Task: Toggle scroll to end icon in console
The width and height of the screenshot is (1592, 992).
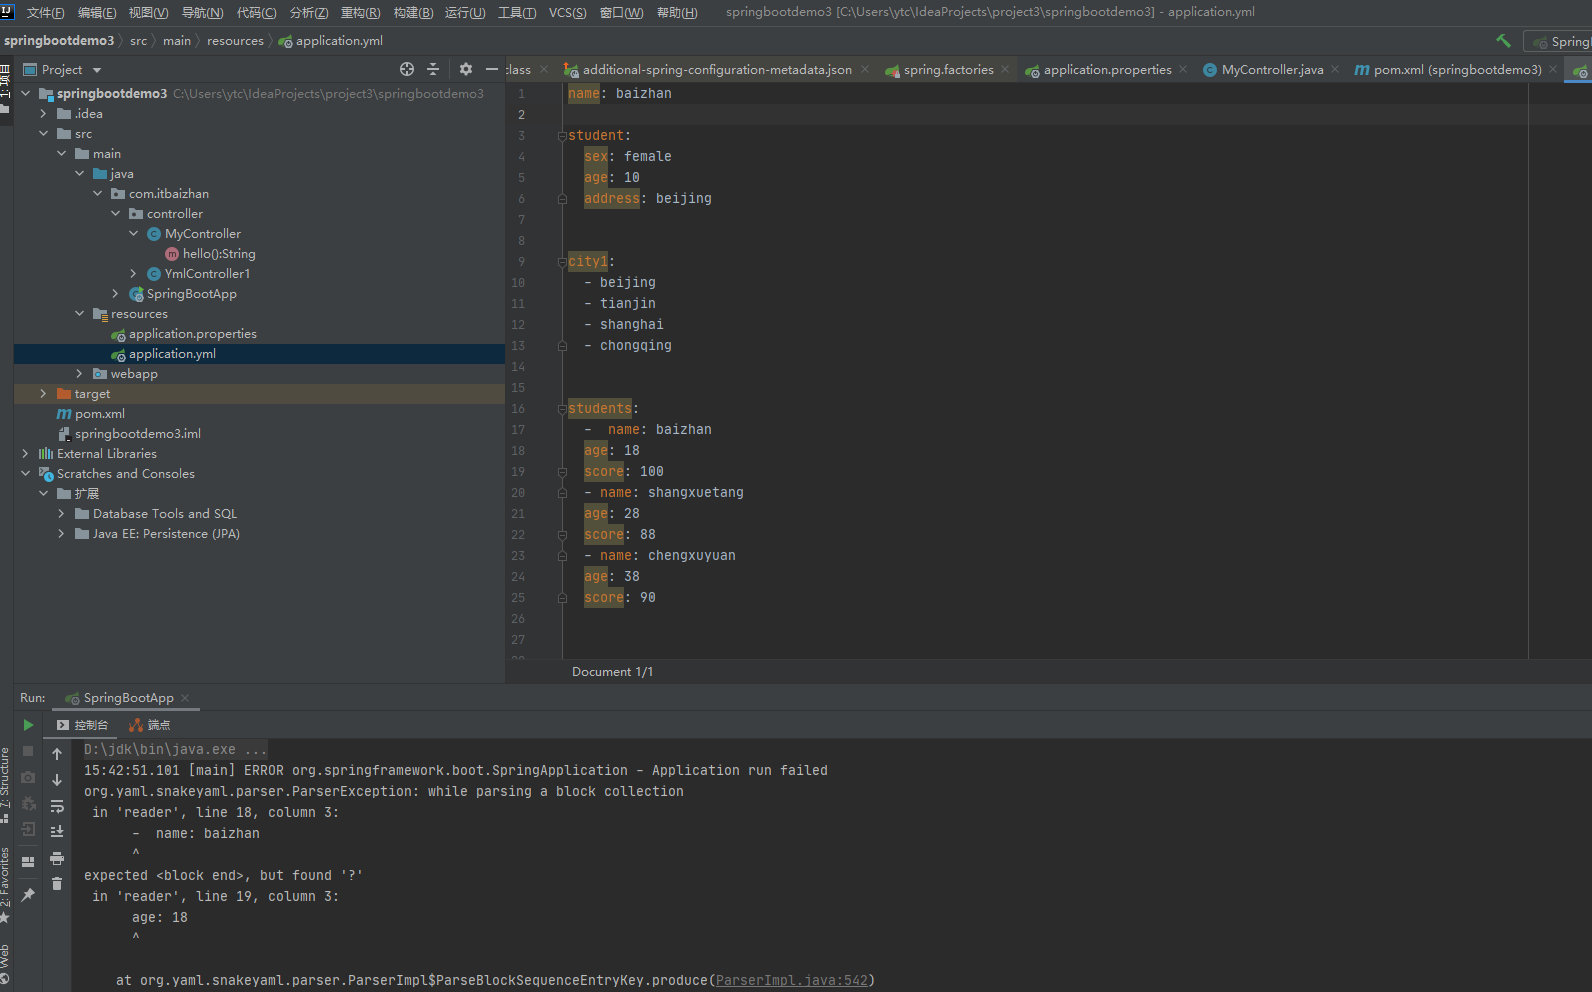Action: click(x=57, y=832)
